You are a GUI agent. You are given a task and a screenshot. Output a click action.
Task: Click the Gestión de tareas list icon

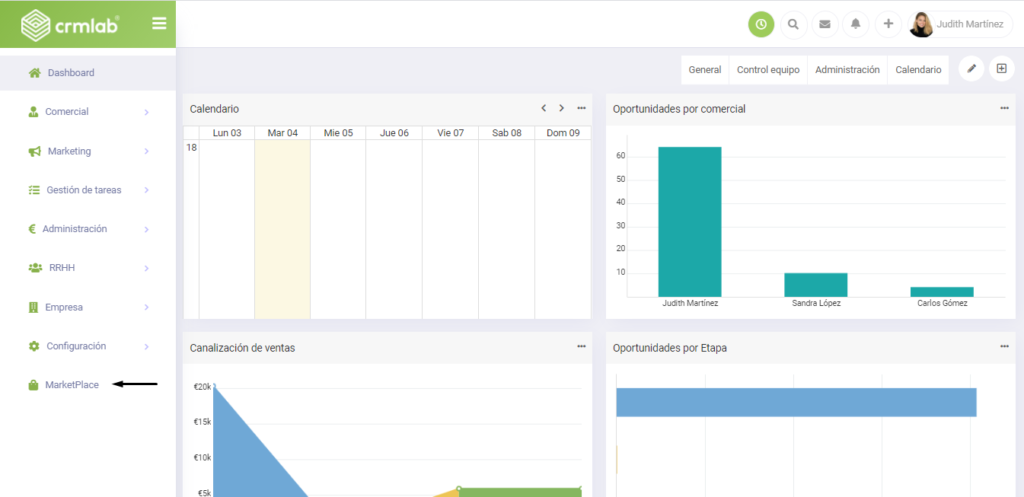coord(34,190)
